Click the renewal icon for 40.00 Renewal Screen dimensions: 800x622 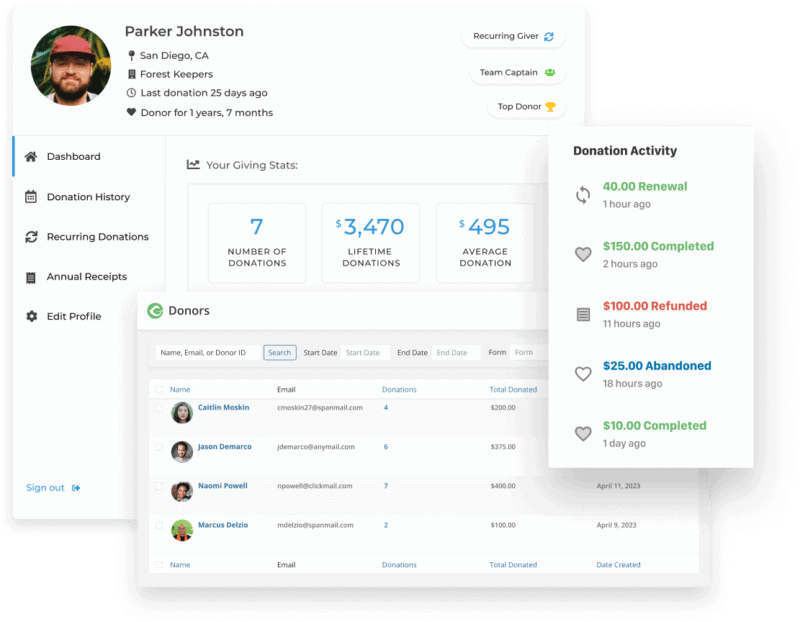click(x=583, y=195)
